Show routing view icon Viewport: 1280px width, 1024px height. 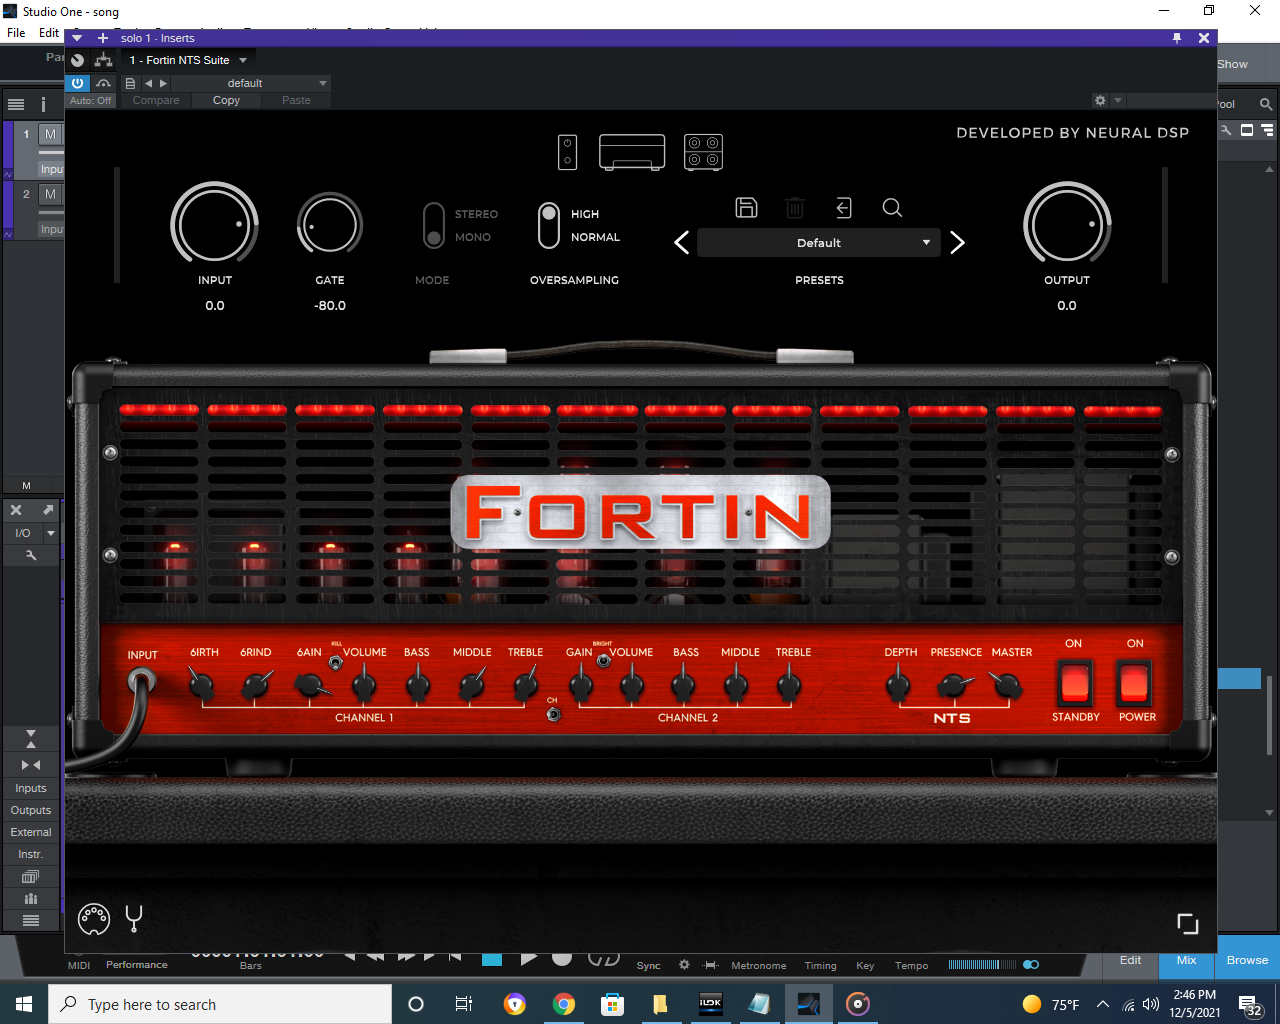pos(103,60)
